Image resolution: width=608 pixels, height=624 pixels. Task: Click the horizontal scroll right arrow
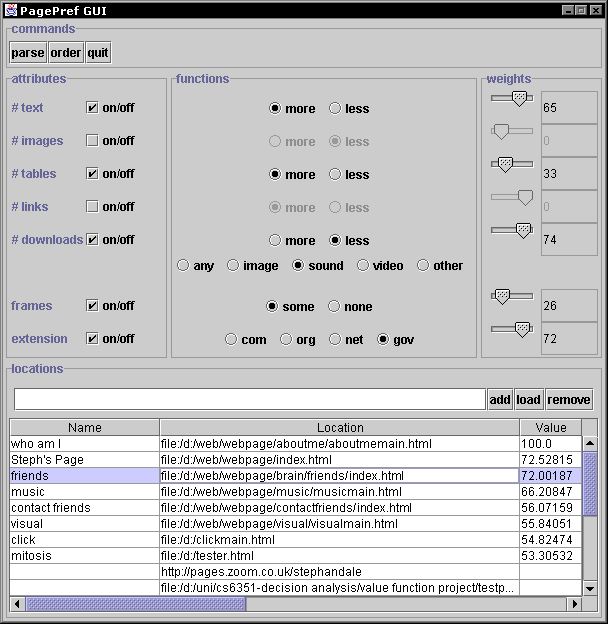pos(575,604)
